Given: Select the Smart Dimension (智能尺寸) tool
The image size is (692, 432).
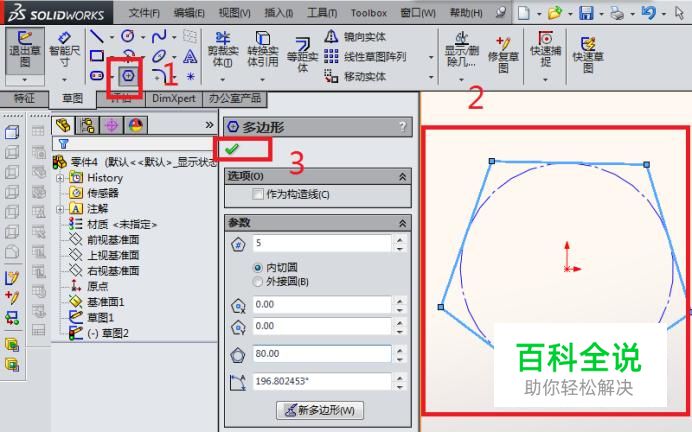Looking at the screenshot, I should point(64,49).
